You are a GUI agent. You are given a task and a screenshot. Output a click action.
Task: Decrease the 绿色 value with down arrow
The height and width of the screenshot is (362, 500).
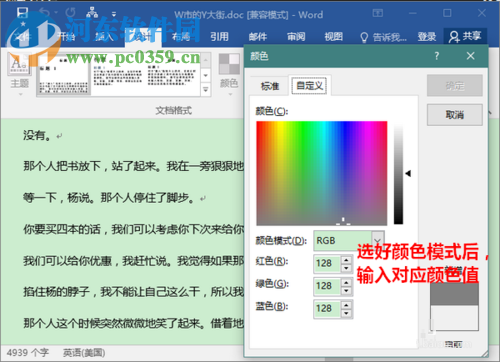pos(347,291)
